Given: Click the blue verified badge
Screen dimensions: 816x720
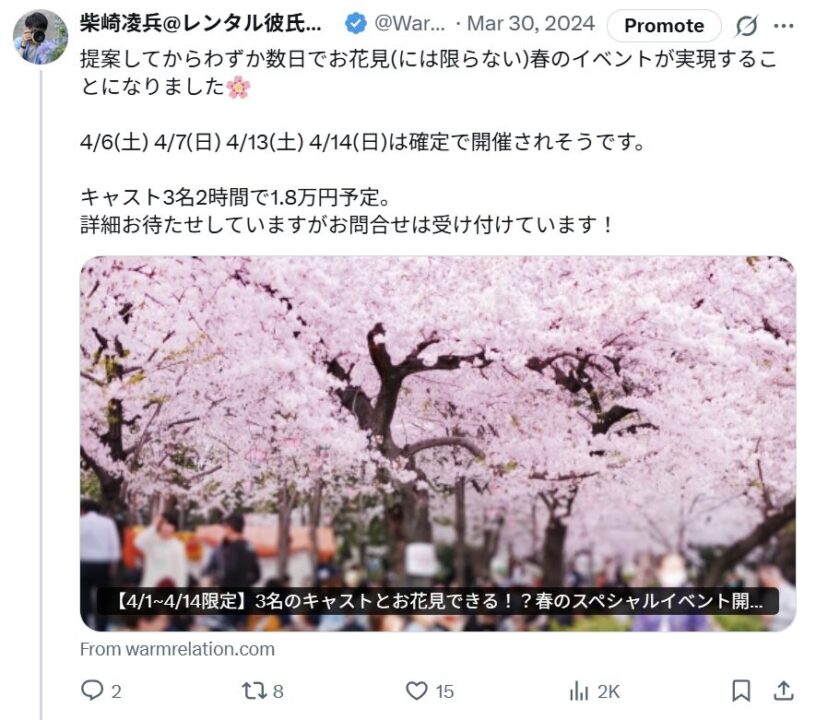Looking at the screenshot, I should tap(356, 24).
